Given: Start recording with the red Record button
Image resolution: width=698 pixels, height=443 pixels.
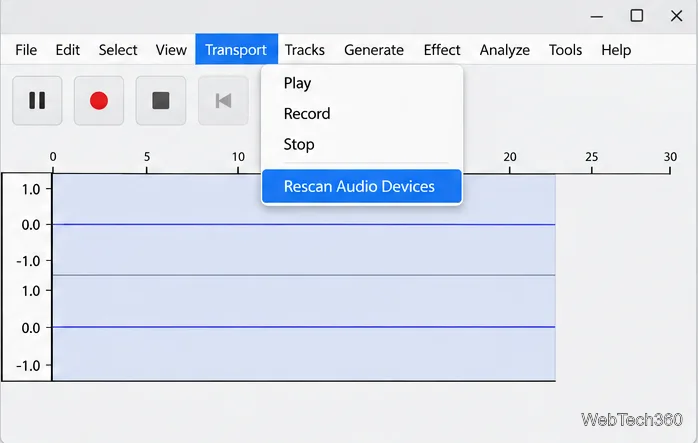Looking at the screenshot, I should pos(99,100).
